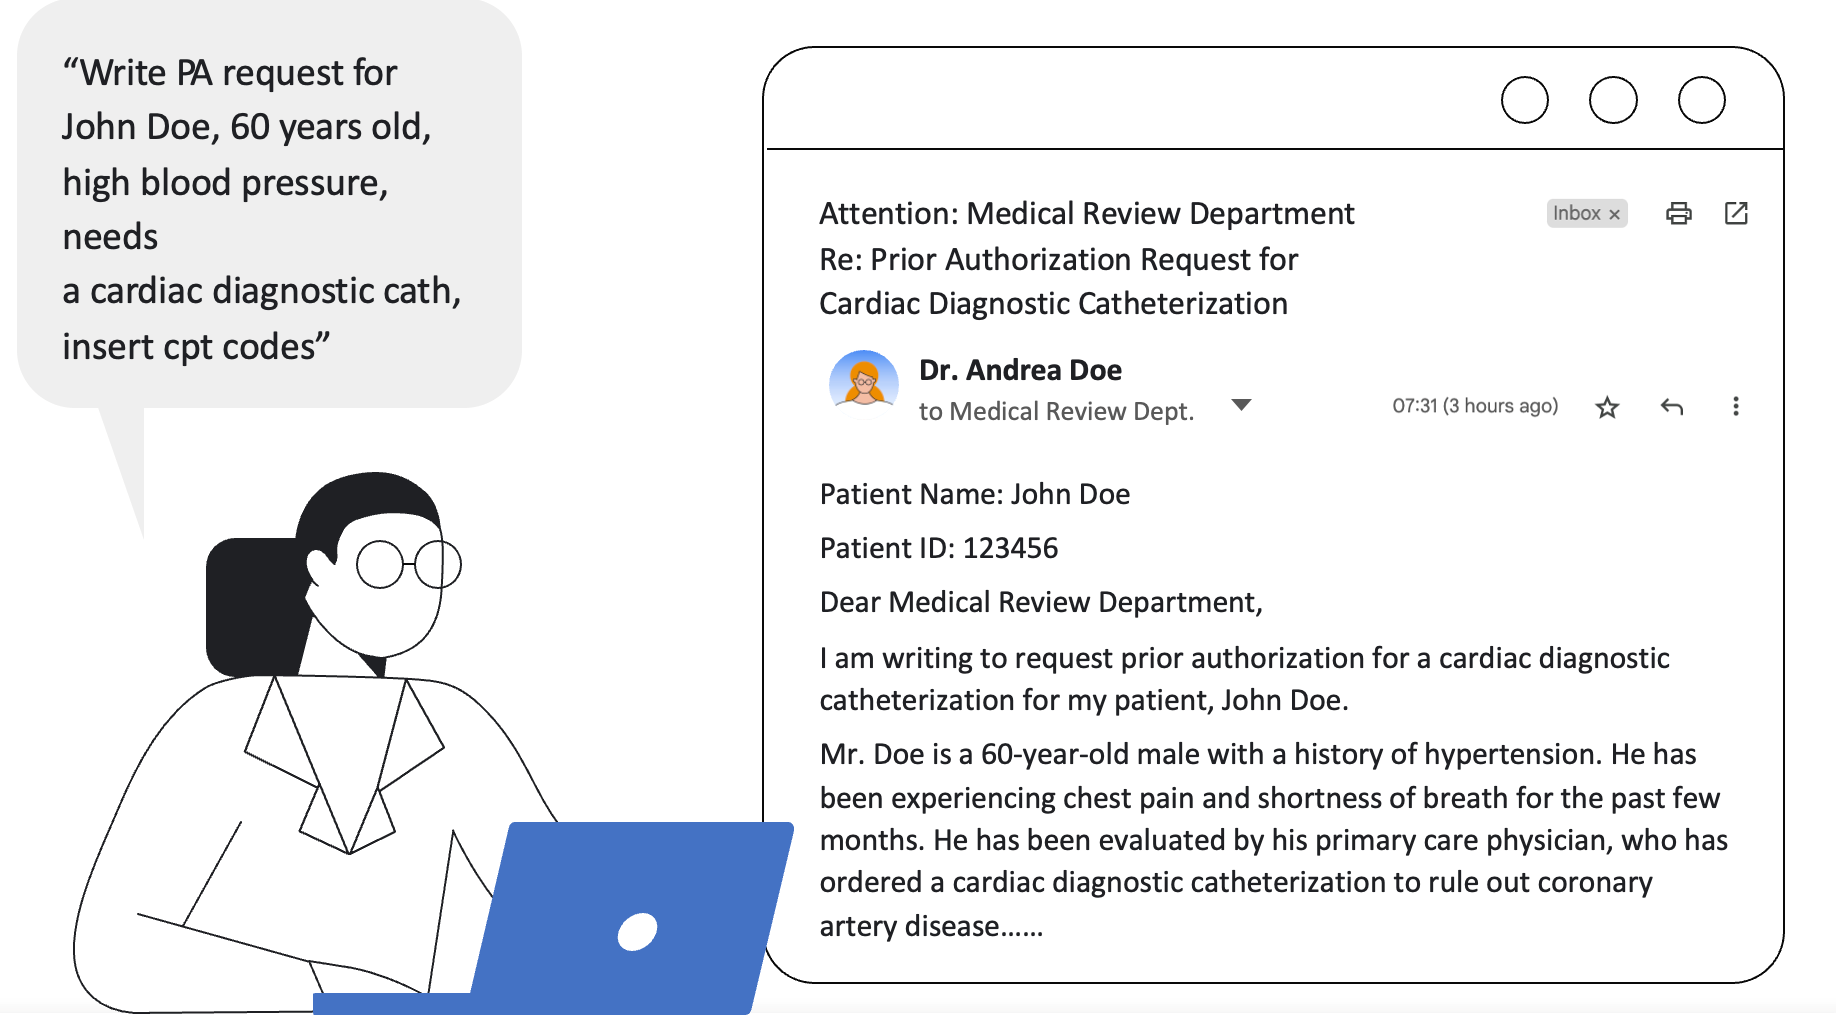Select the sender name Dr. Andrea Doe
This screenshot has height=1032, width=1836.
1020,370
